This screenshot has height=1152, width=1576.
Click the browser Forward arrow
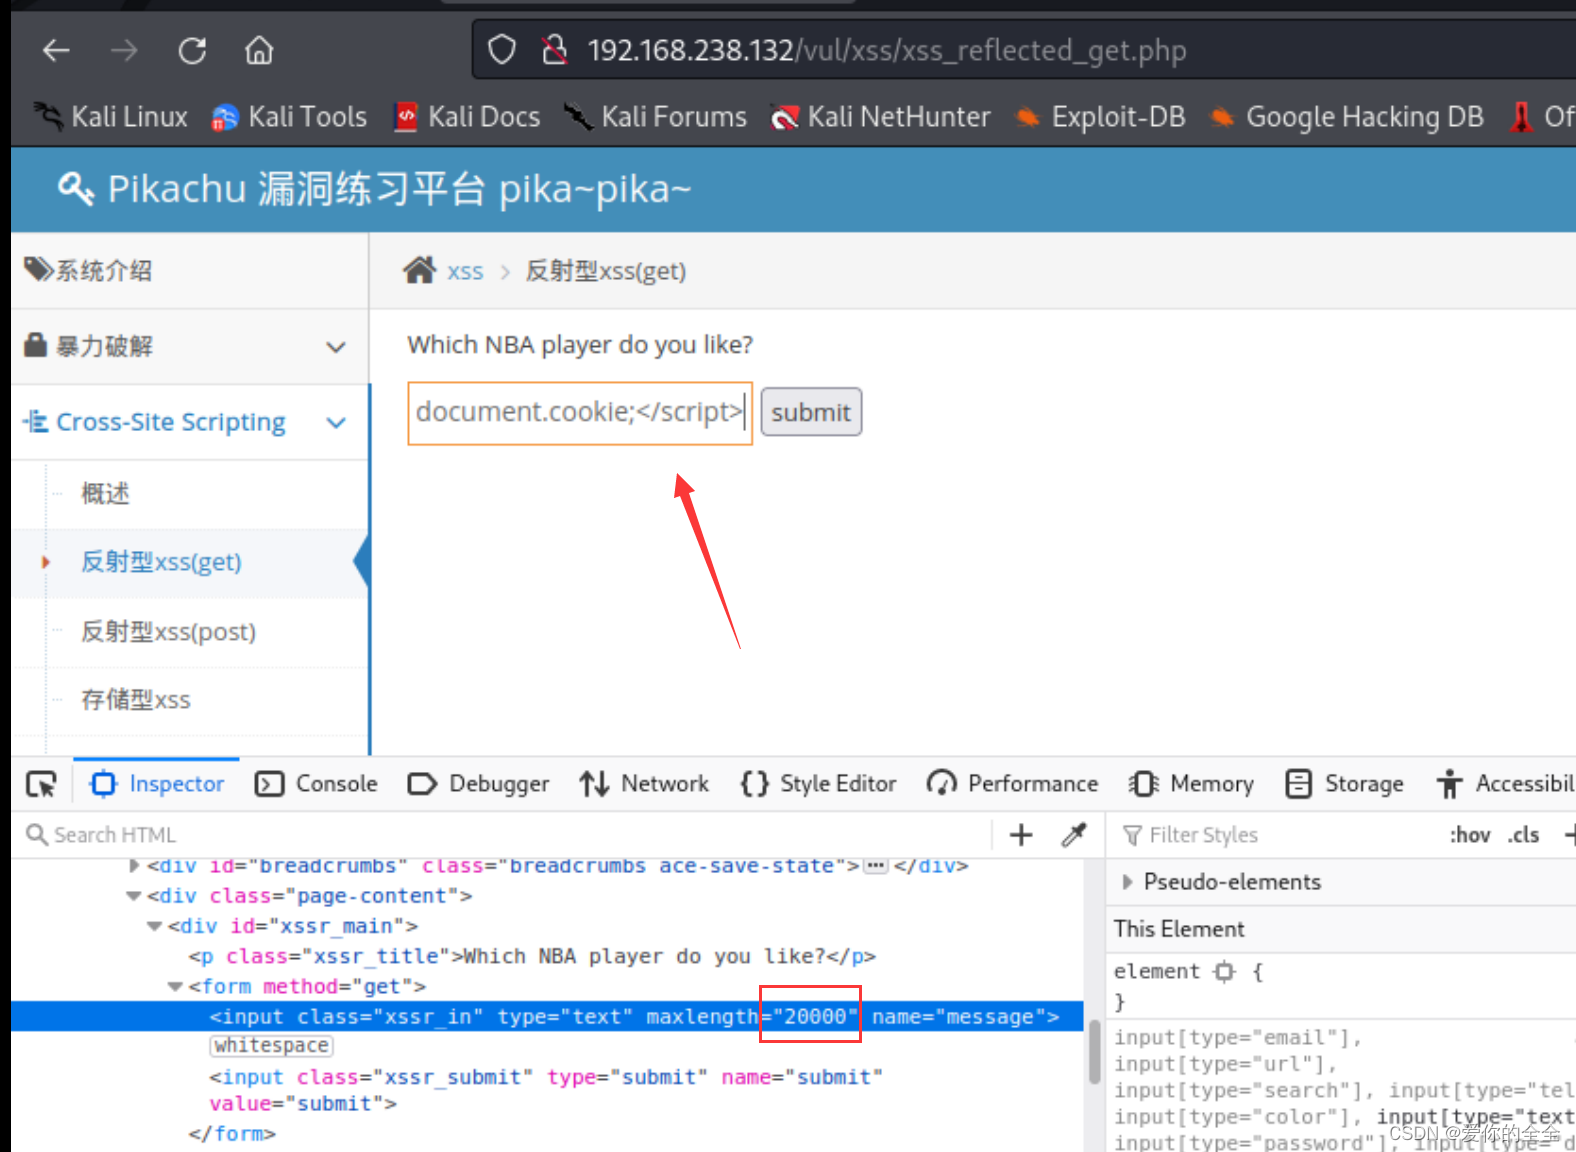pyautogui.click(x=124, y=50)
